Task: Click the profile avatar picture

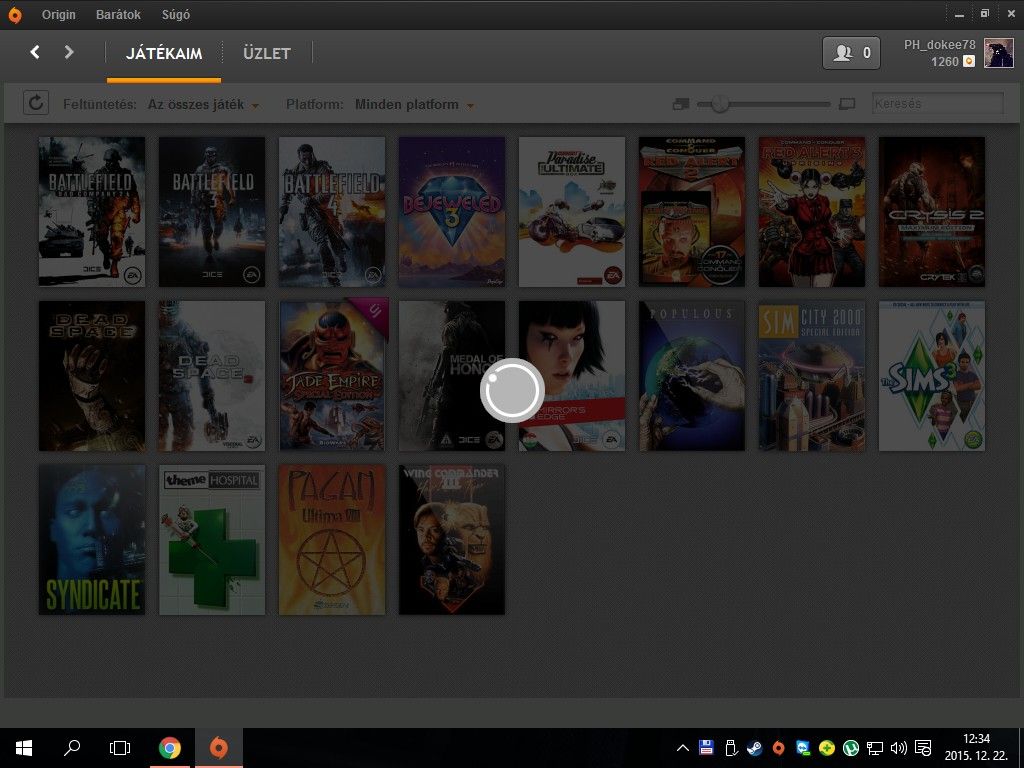Action: coord(999,53)
